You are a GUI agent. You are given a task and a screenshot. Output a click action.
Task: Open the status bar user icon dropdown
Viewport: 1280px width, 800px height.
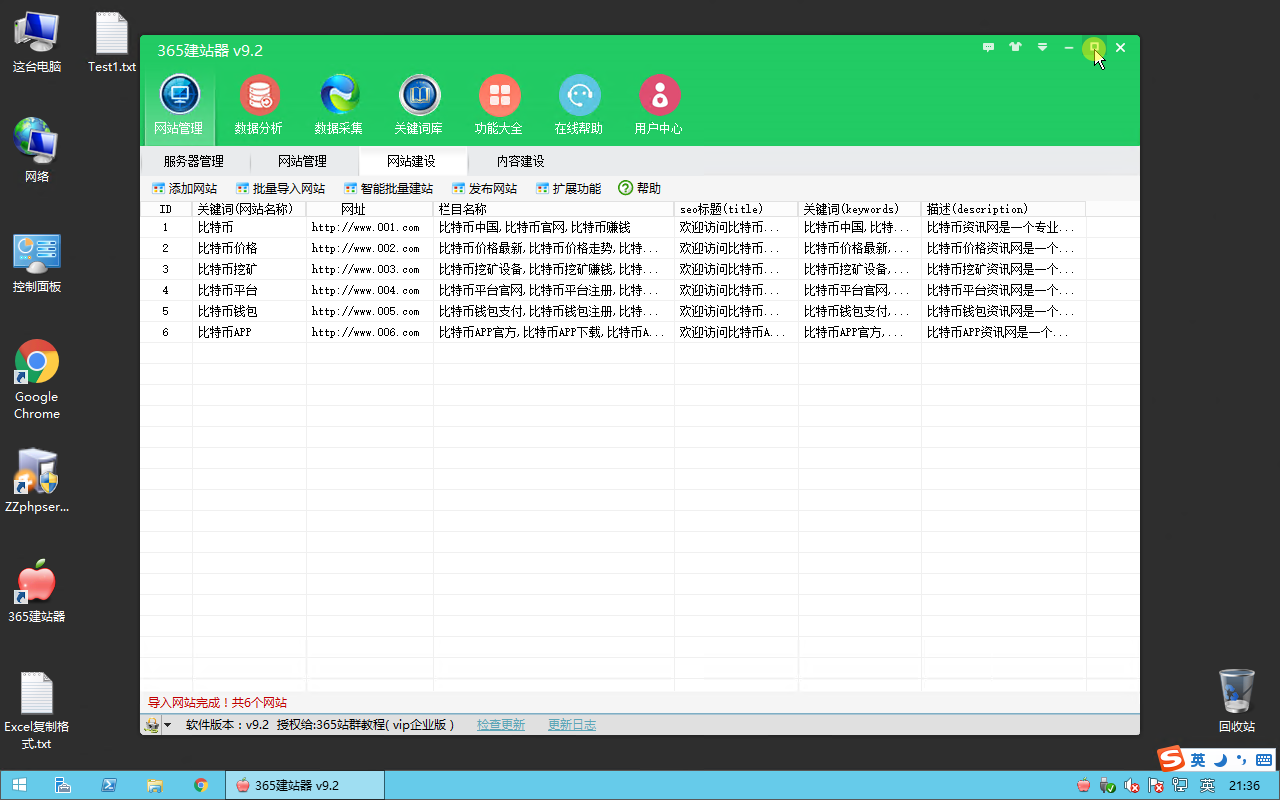pyautogui.click(x=158, y=725)
